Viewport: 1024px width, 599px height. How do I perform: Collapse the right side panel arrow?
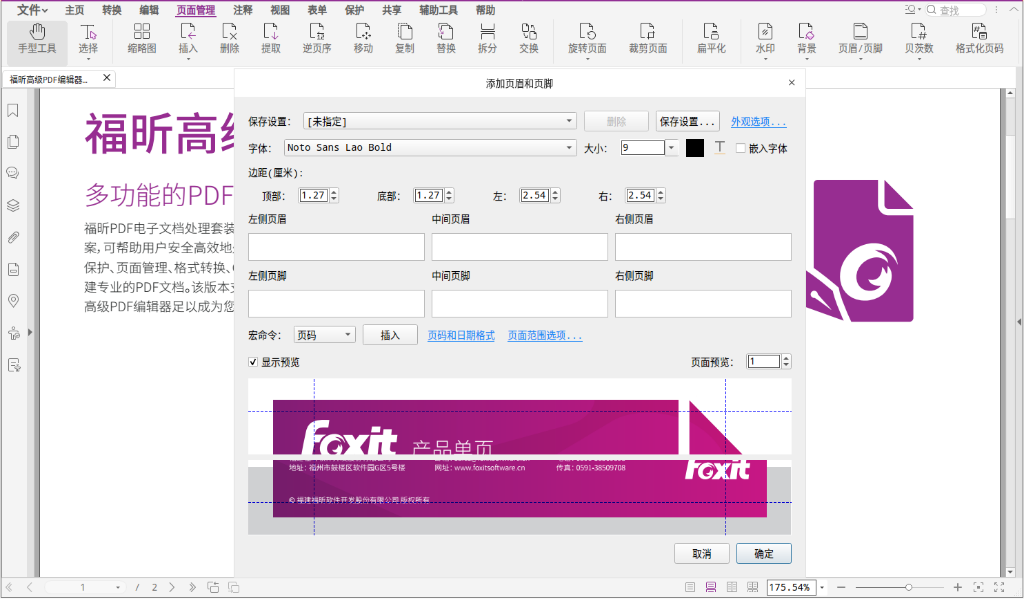1019,321
